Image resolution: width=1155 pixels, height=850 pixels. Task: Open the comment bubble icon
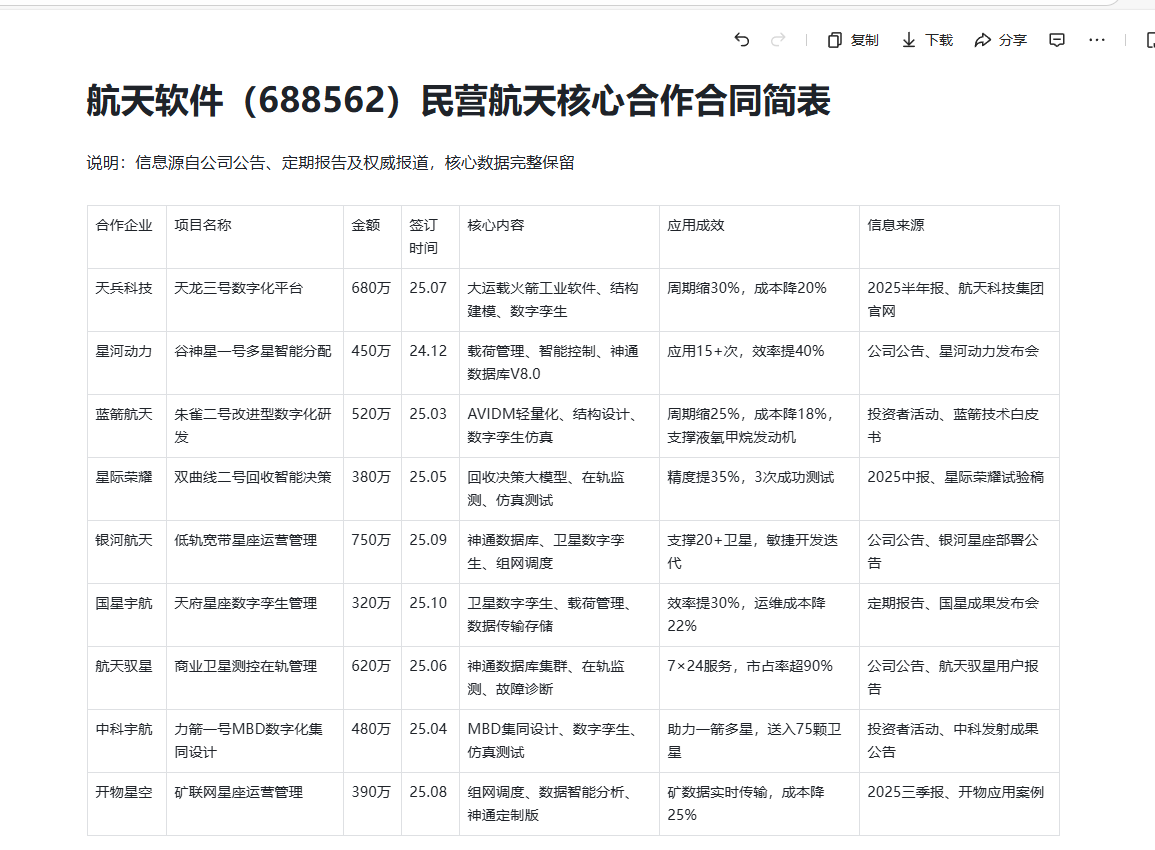click(1057, 40)
